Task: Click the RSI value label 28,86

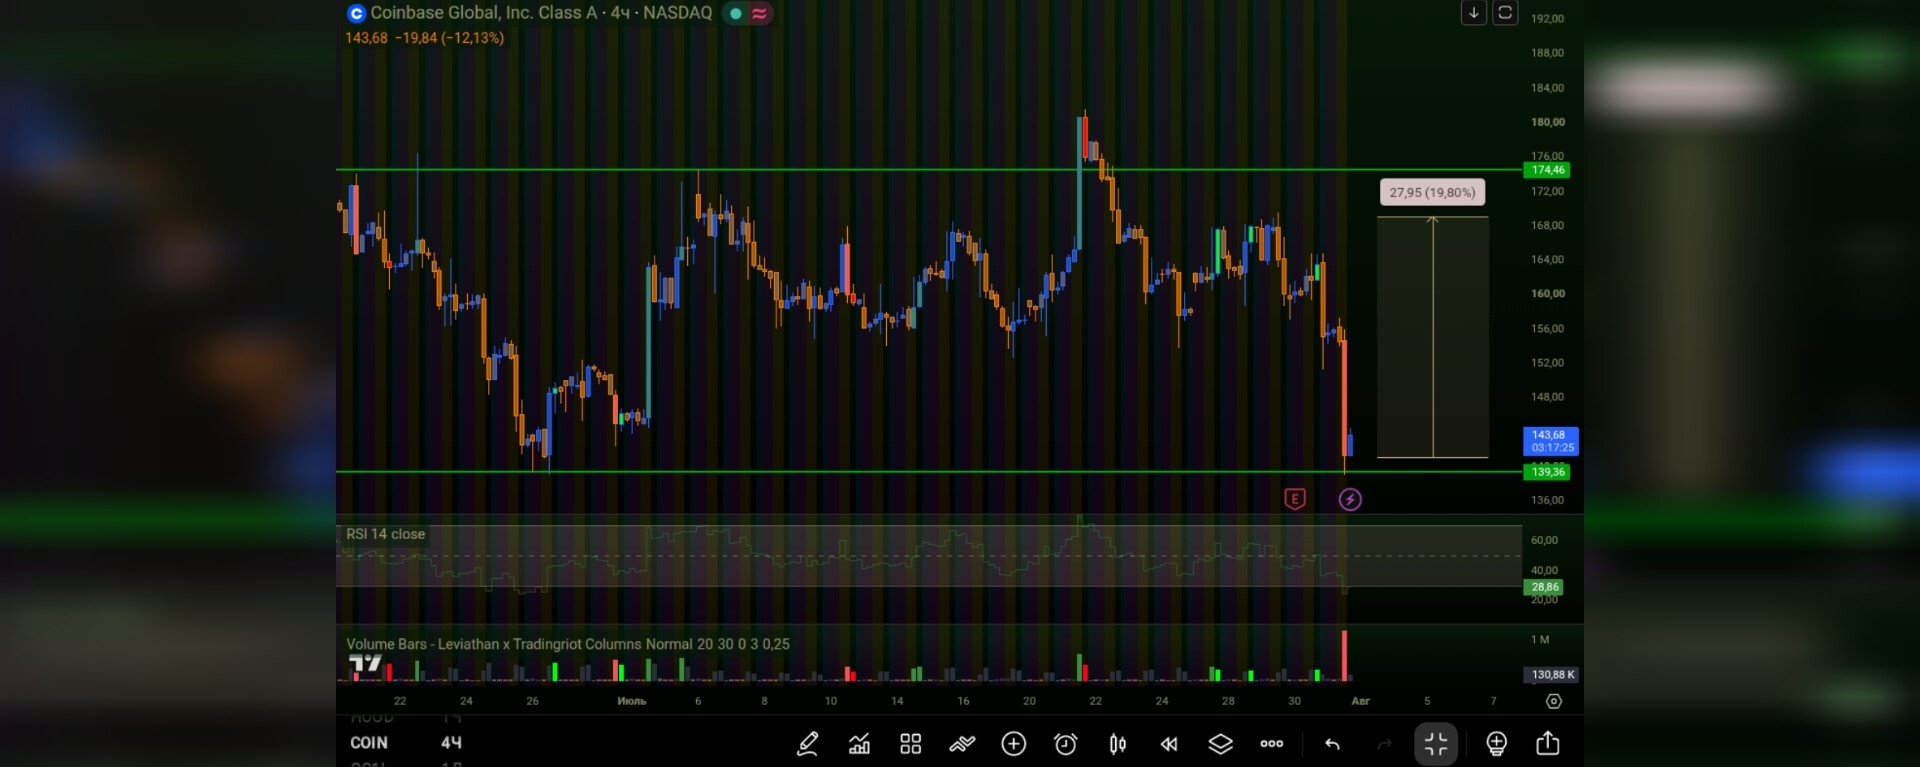Action: point(1544,587)
